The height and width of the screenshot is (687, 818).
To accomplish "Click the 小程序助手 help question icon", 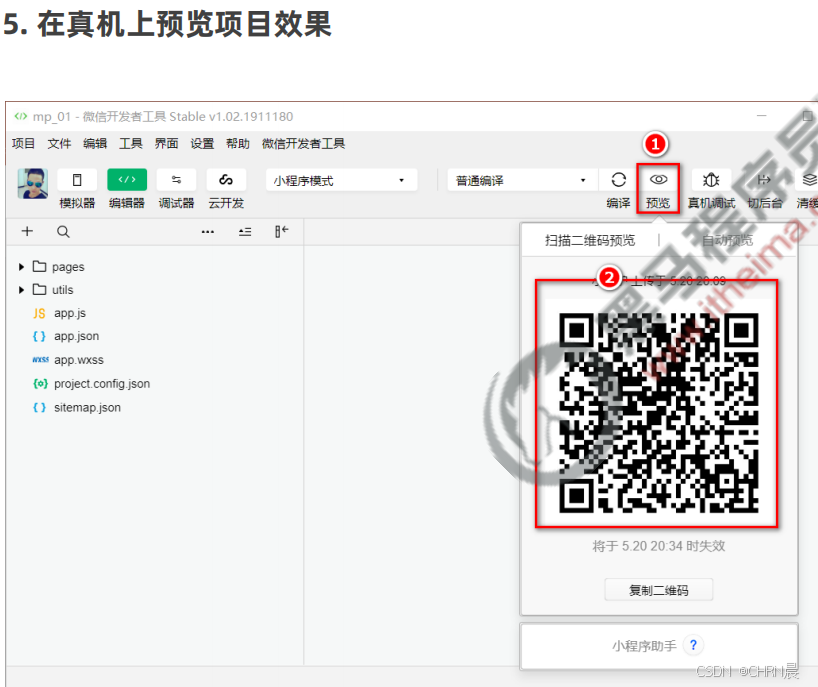I will (693, 645).
